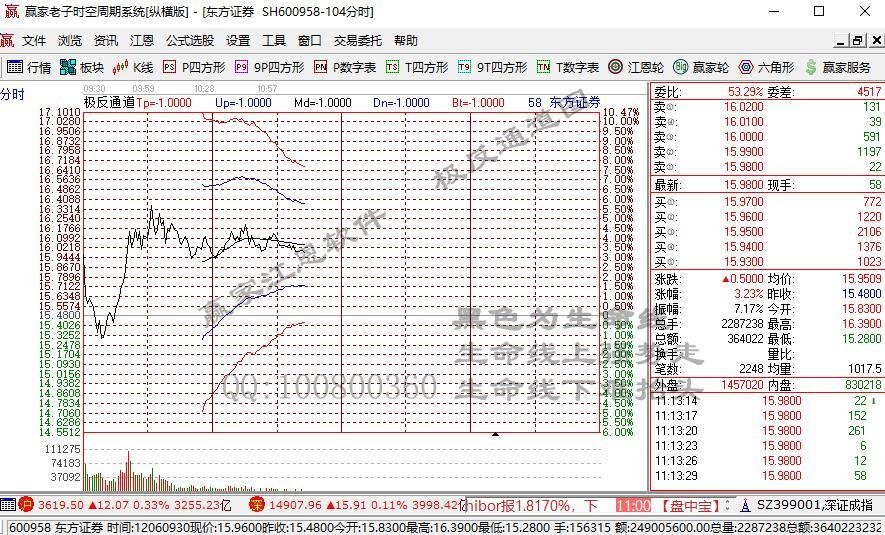885x535 pixels.
Task: Click the 盘中宝 news ticker stepper arrows
Action: click(728, 505)
